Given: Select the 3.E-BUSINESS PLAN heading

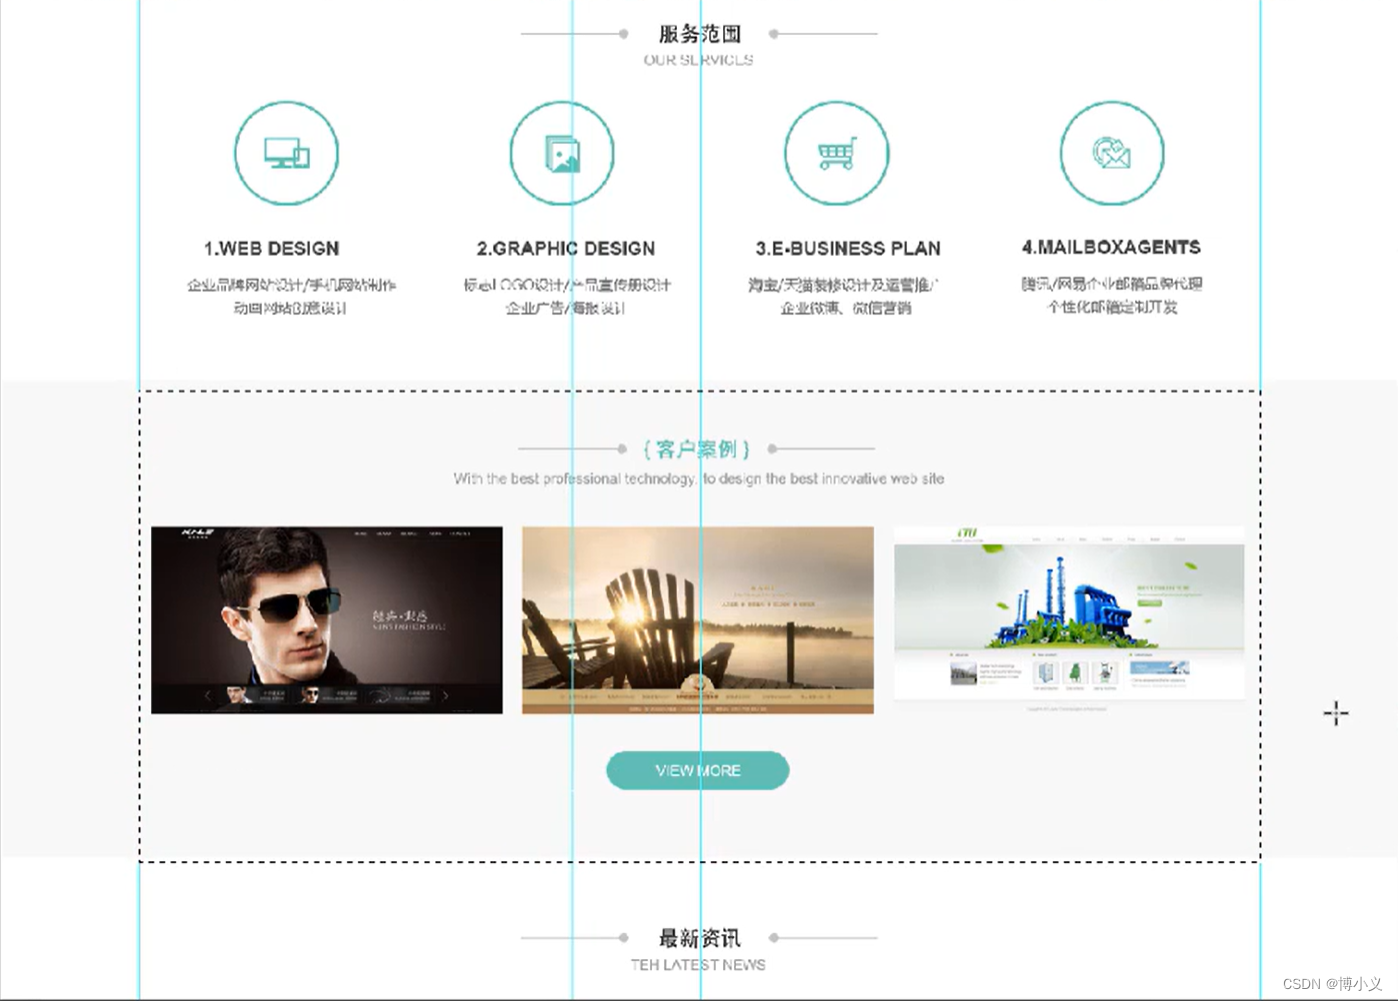Looking at the screenshot, I should pos(848,248).
